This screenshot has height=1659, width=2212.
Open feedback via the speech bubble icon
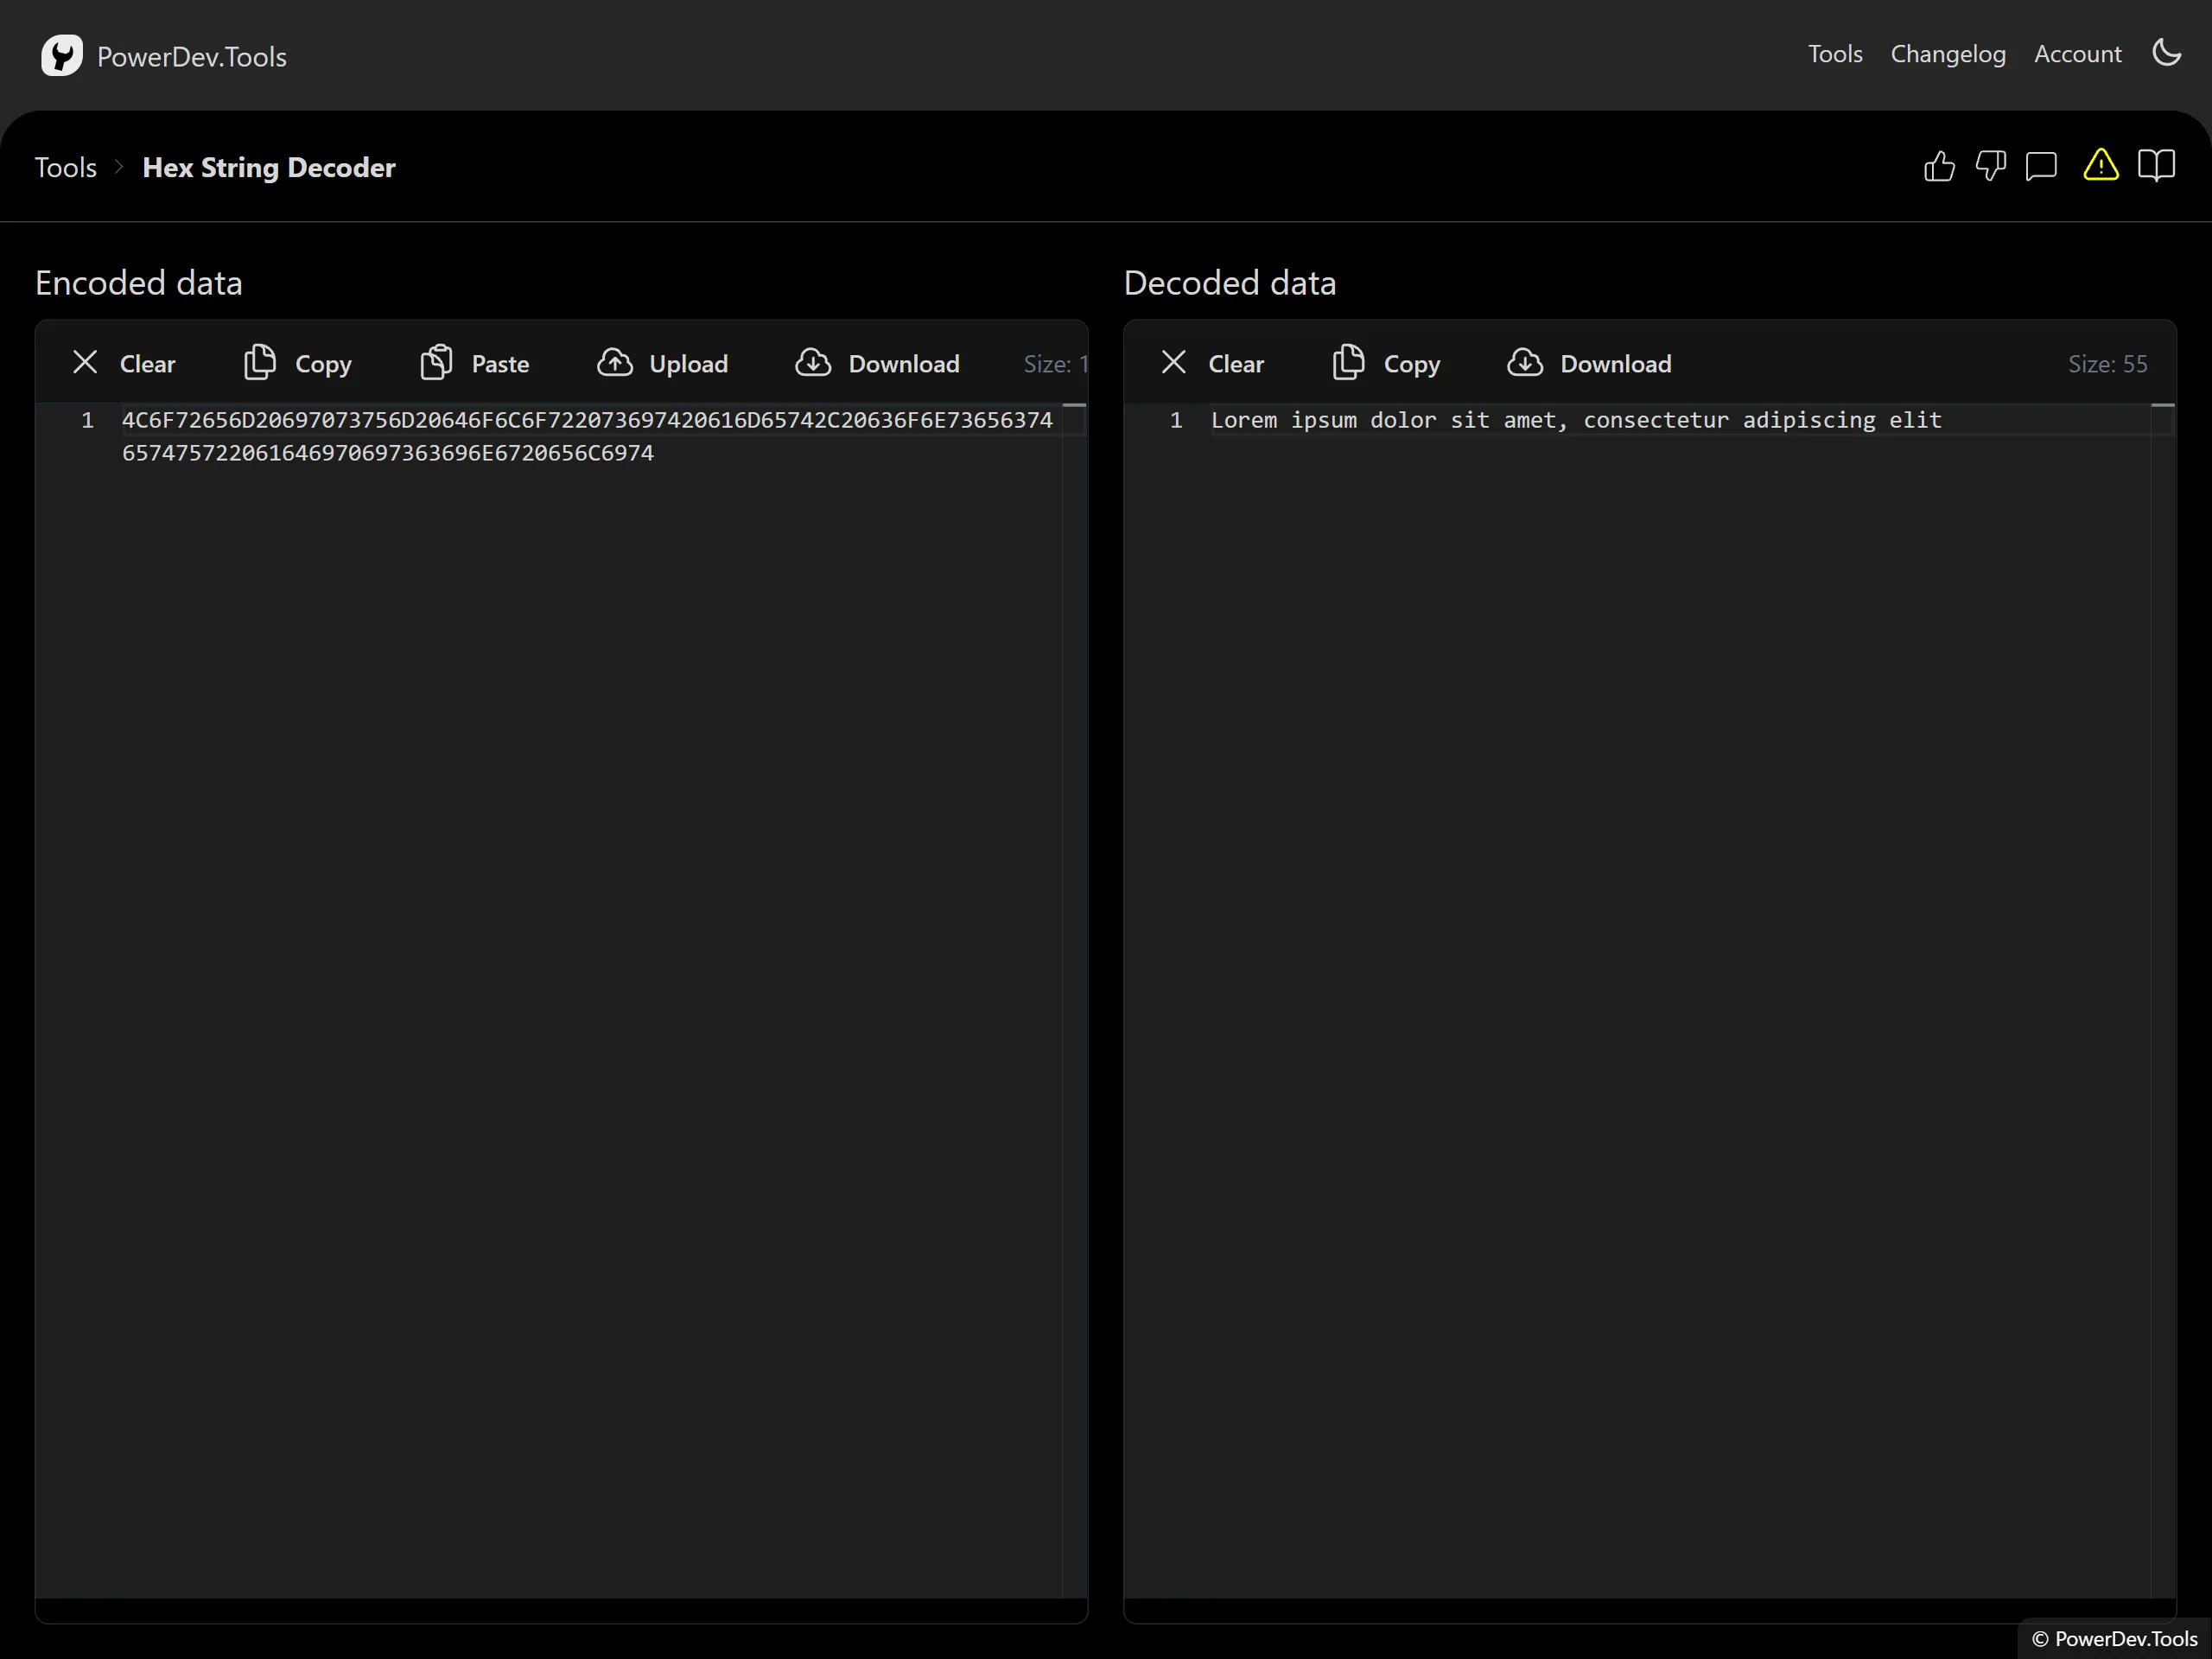click(x=2042, y=167)
